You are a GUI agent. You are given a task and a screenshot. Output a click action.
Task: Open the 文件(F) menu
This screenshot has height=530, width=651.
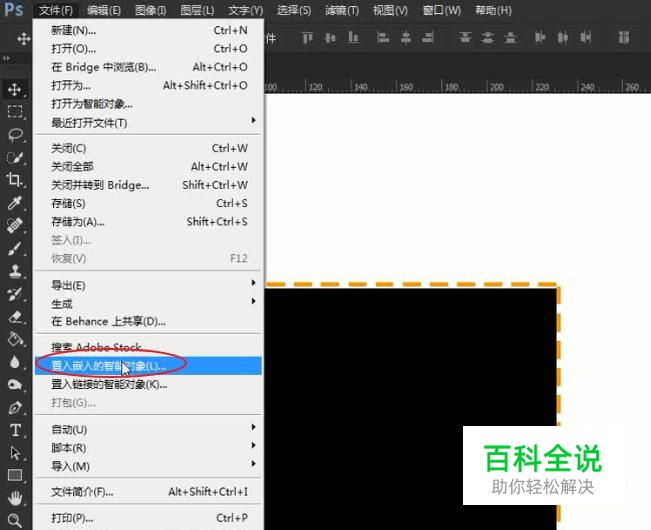56,10
